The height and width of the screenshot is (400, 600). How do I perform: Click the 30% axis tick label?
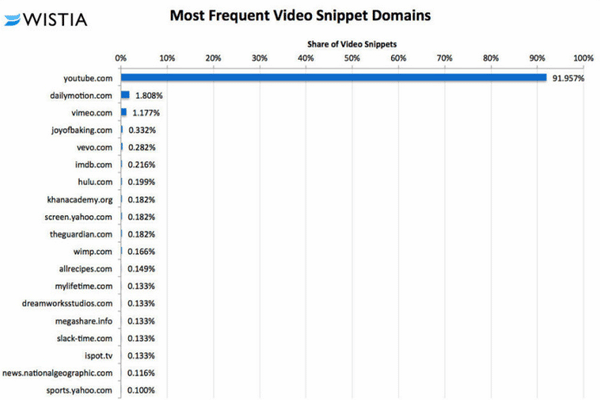pyautogui.click(x=259, y=58)
